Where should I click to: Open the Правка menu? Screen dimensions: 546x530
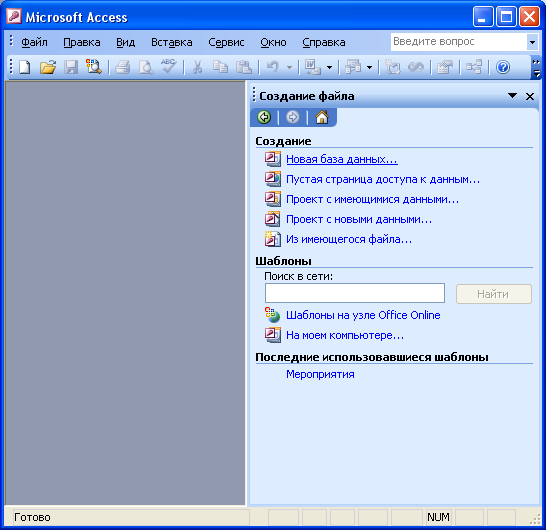pyautogui.click(x=82, y=42)
